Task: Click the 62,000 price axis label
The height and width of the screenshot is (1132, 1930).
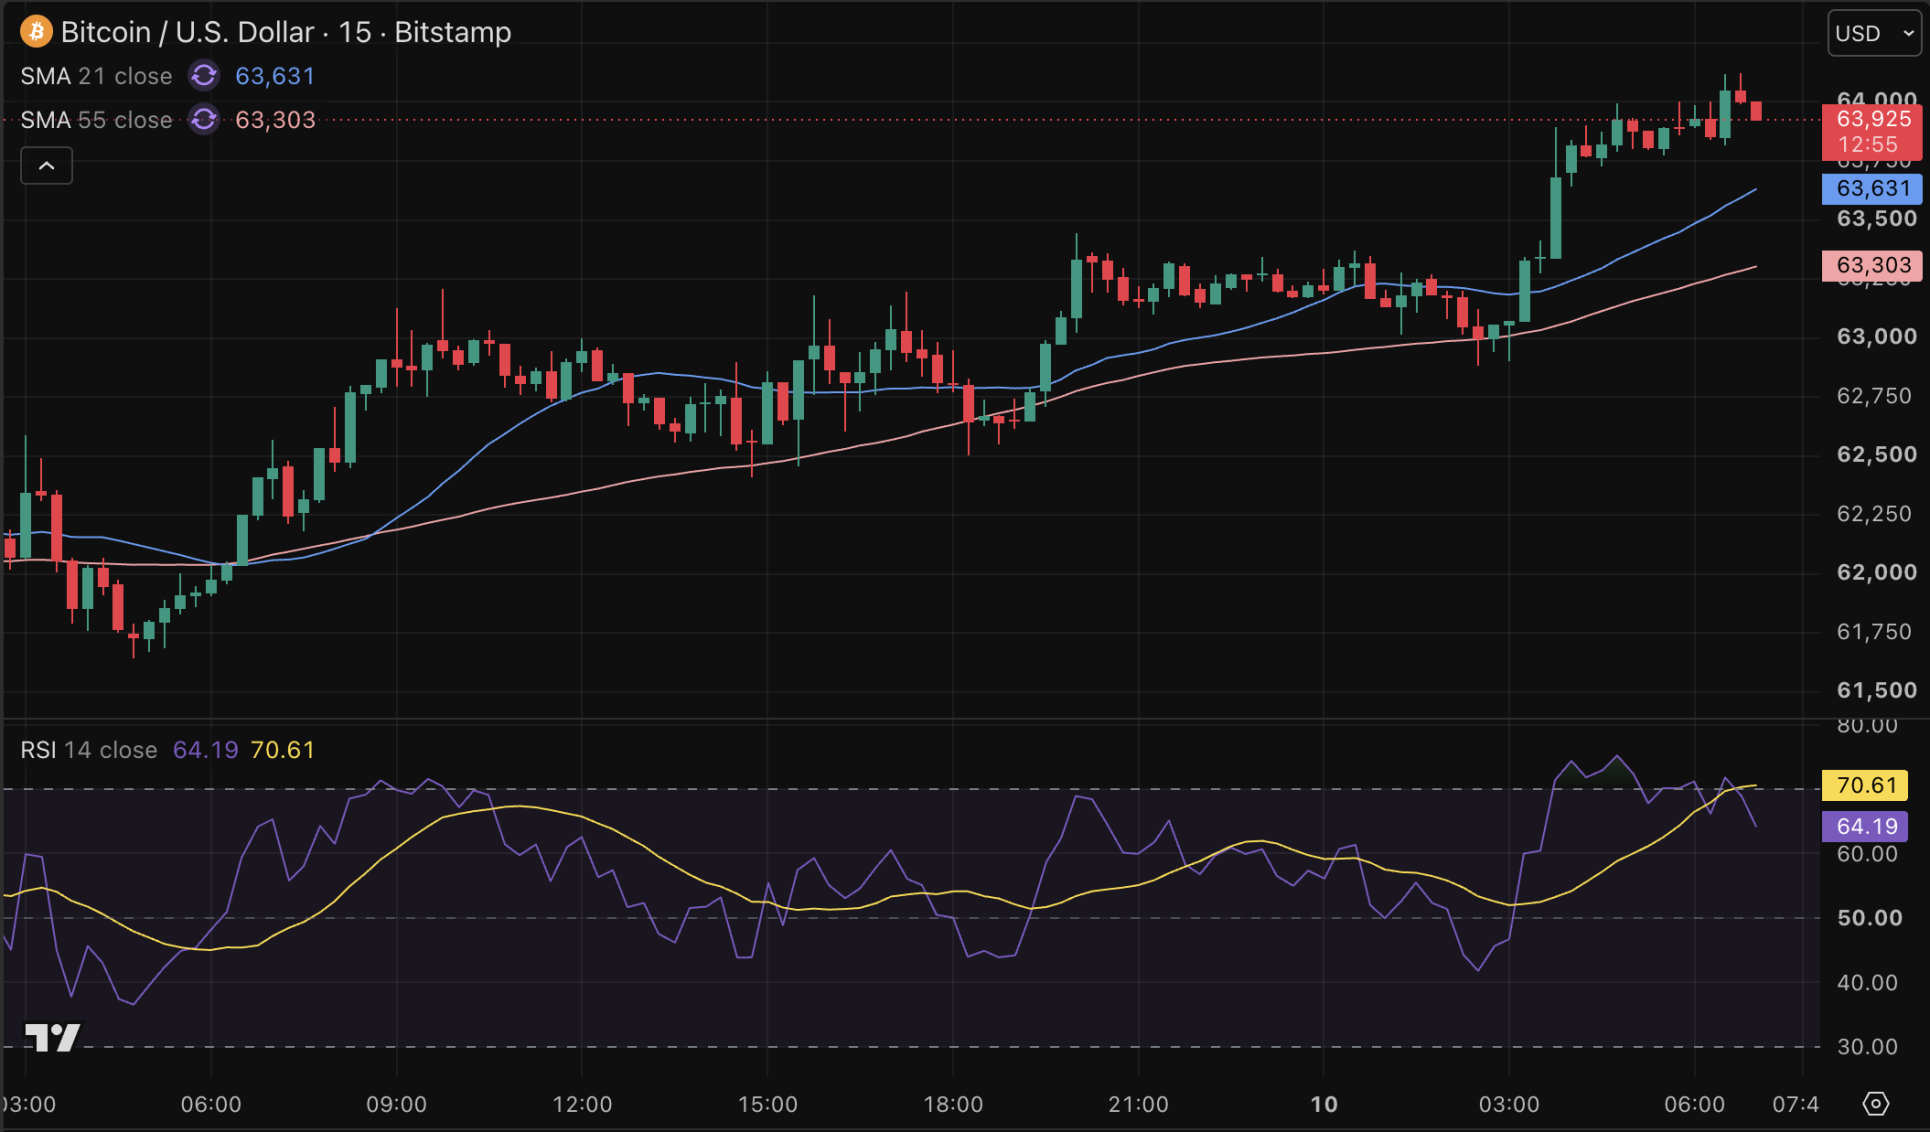Action: pyautogui.click(x=1877, y=572)
